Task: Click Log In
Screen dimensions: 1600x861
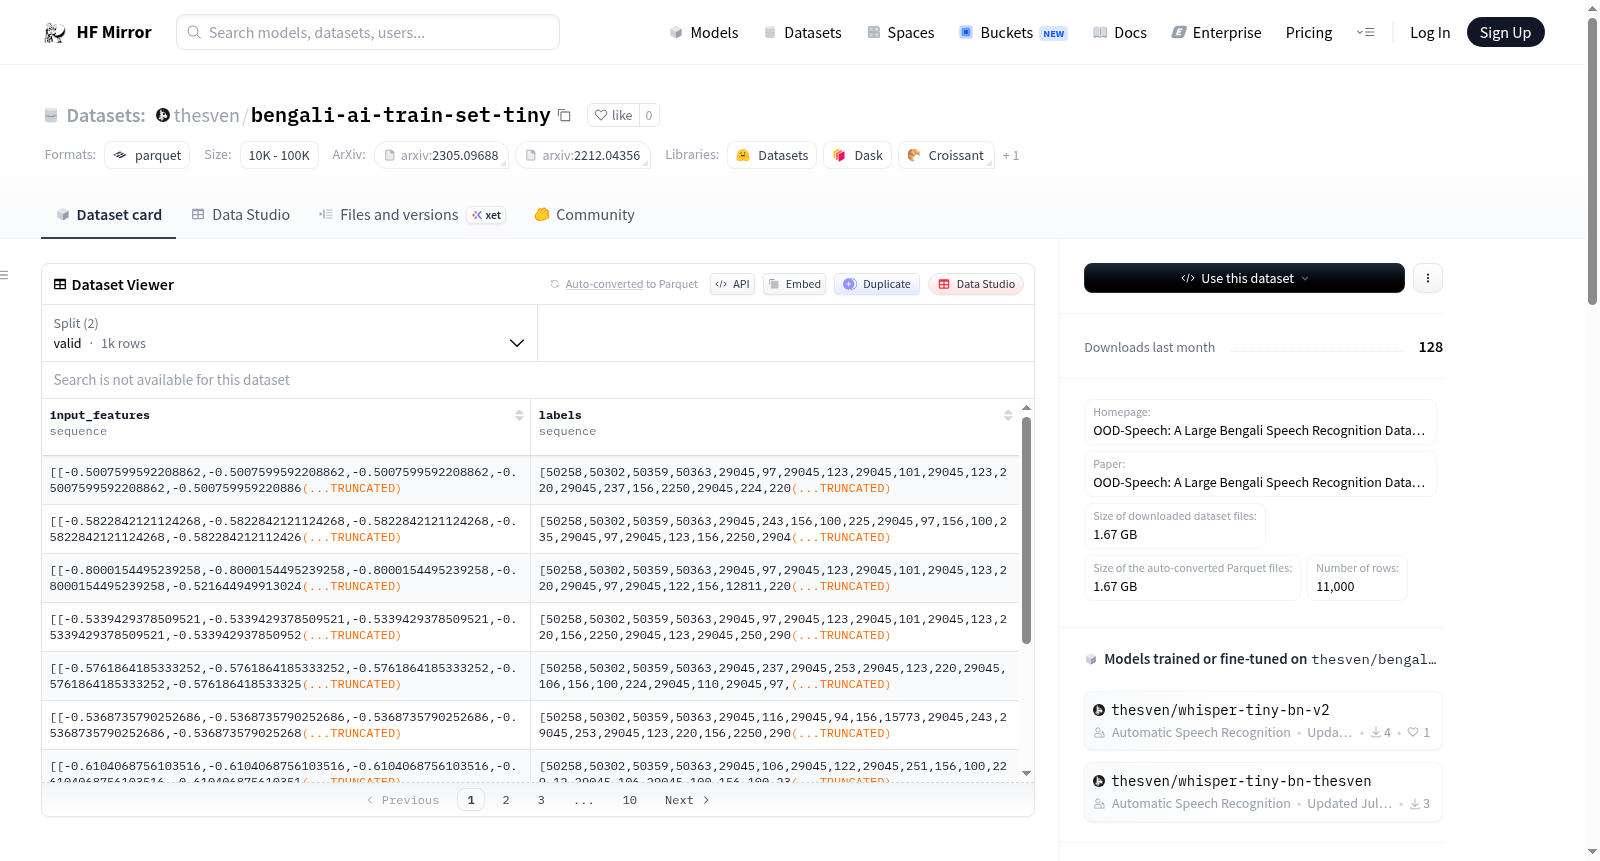Action: [1430, 33]
